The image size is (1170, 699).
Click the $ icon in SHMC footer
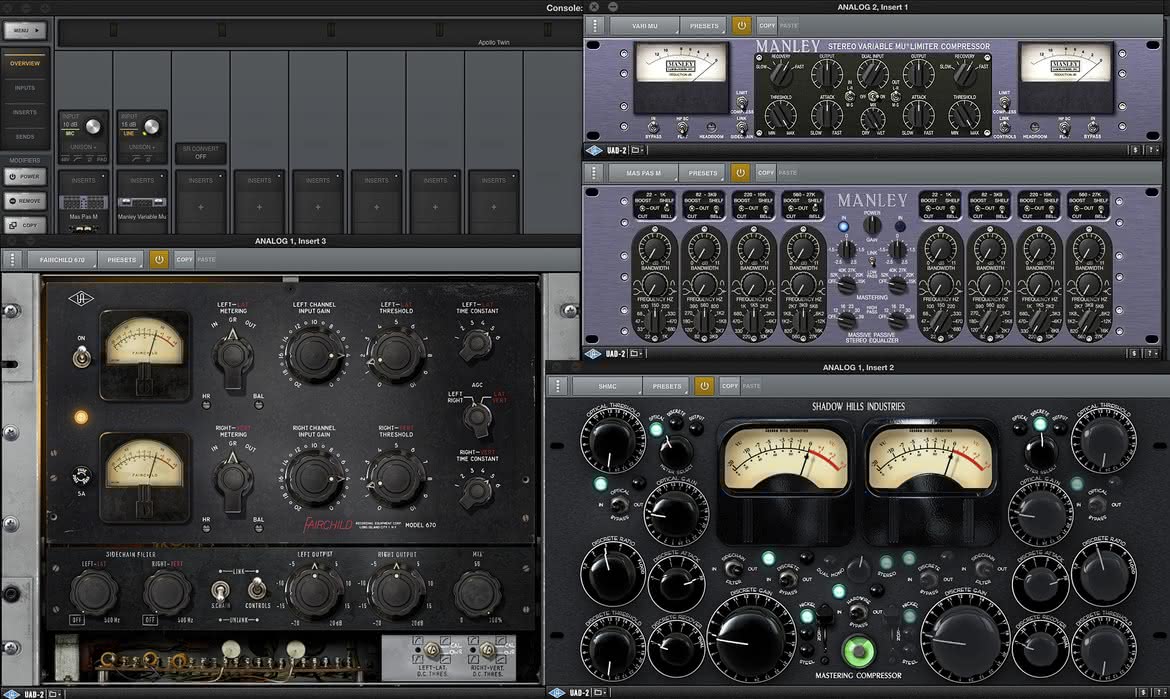pyautogui.click(x=1143, y=693)
